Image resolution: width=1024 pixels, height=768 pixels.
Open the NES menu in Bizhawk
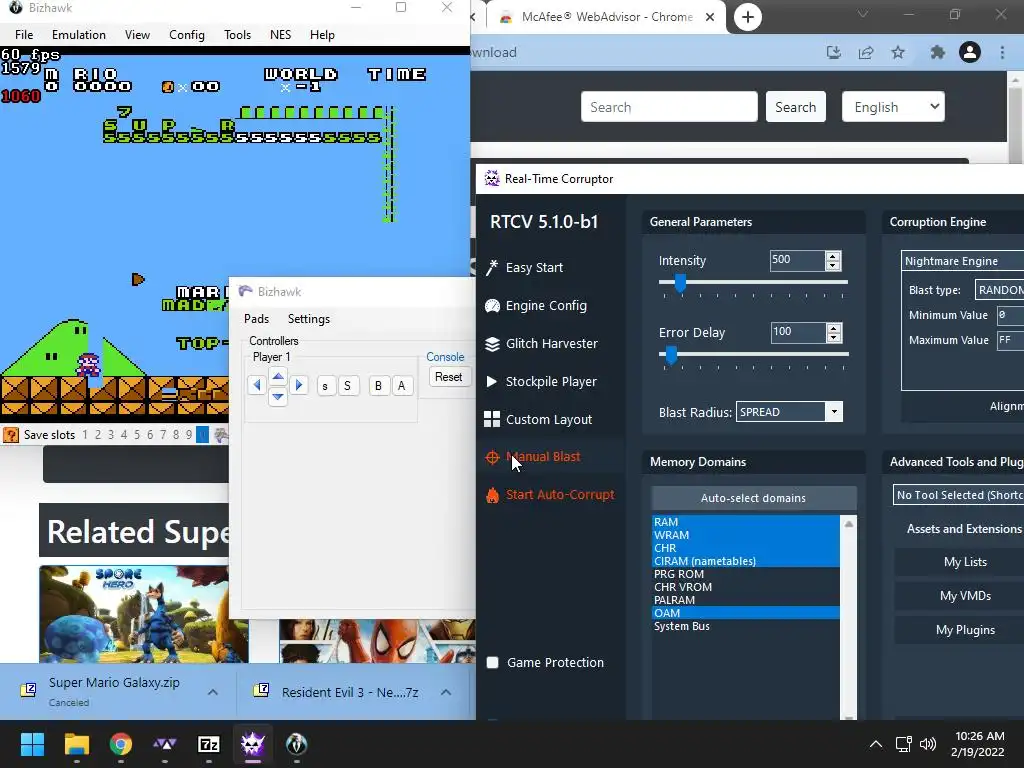click(x=280, y=35)
